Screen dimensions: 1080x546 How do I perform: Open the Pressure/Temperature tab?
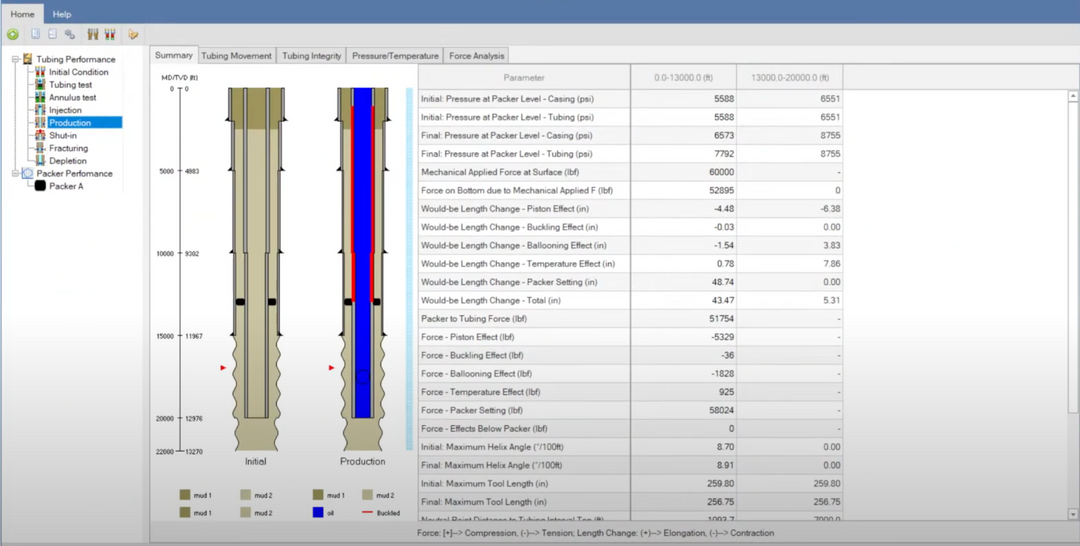click(x=395, y=56)
